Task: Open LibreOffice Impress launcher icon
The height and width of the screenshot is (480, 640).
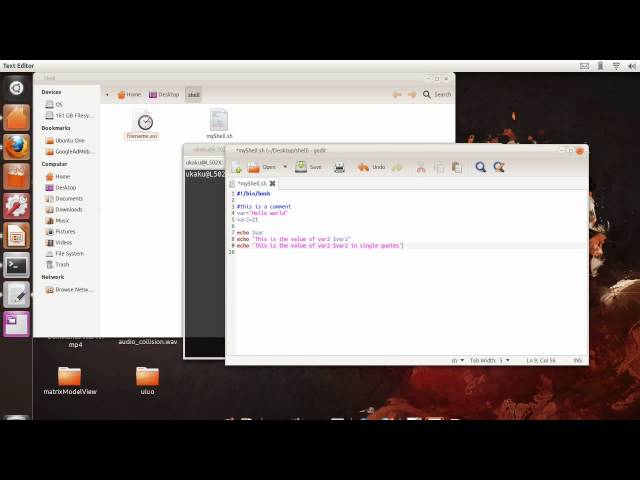Action: pos(16,236)
